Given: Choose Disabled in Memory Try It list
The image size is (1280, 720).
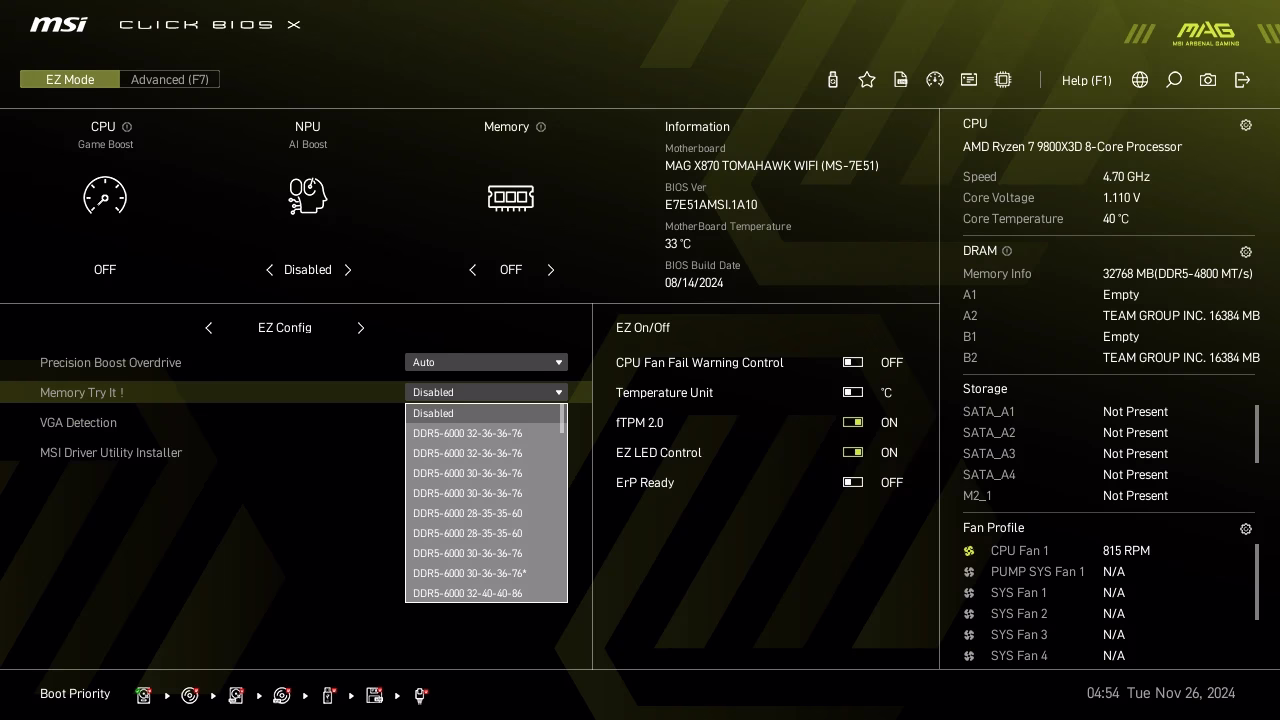Looking at the screenshot, I should click(x=483, y=413).
